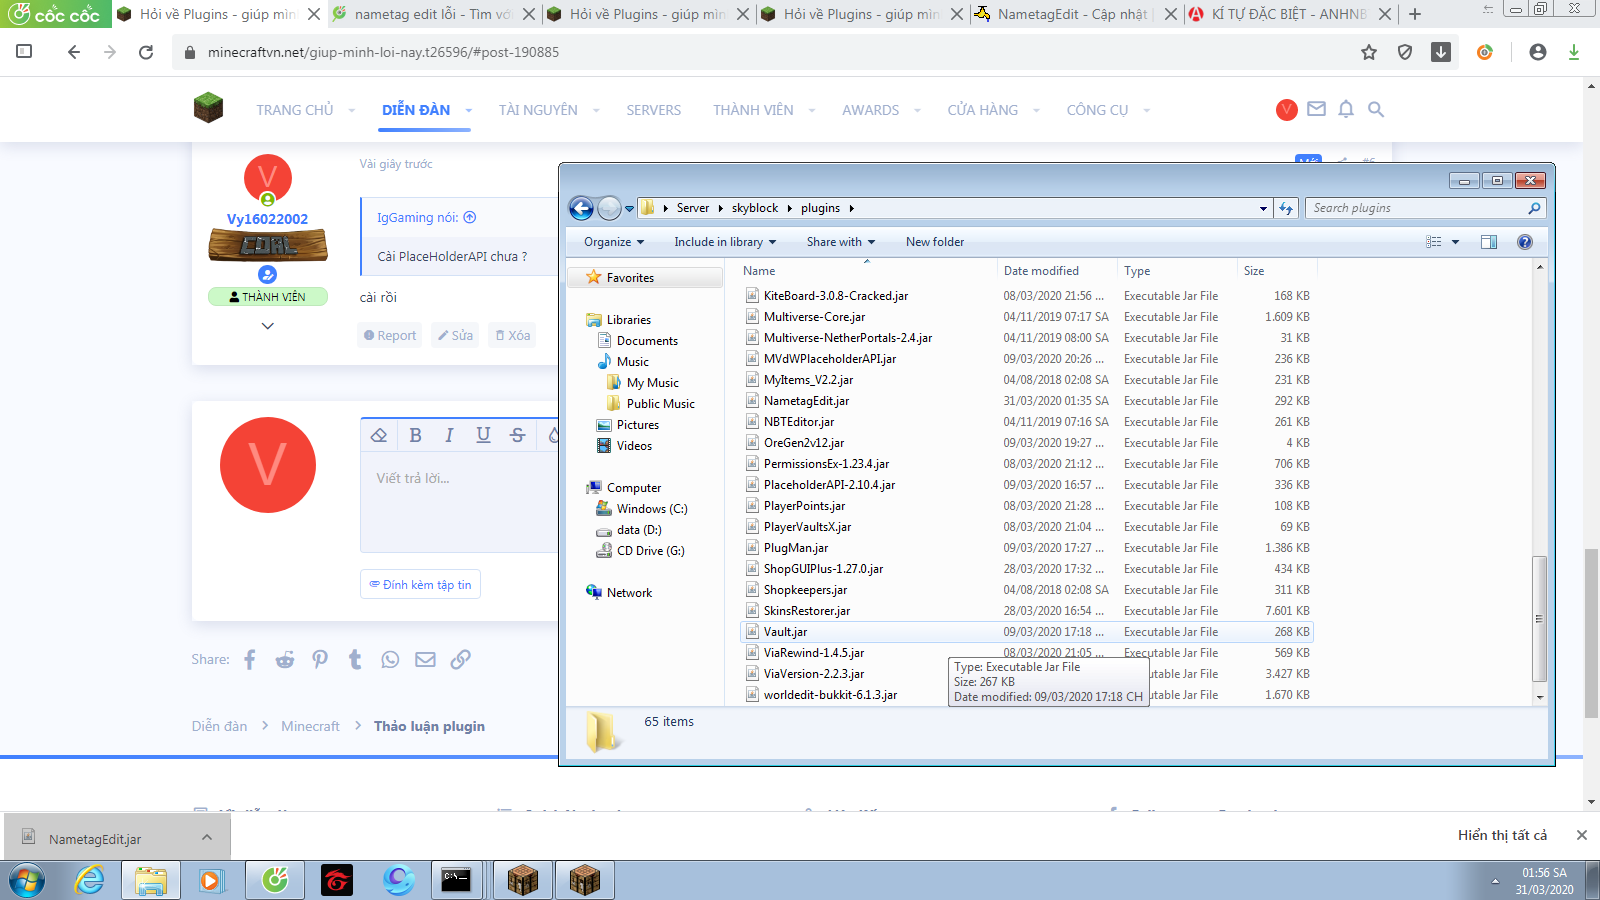Click the Đính kèm tập tin attach button

pos(420,585)
